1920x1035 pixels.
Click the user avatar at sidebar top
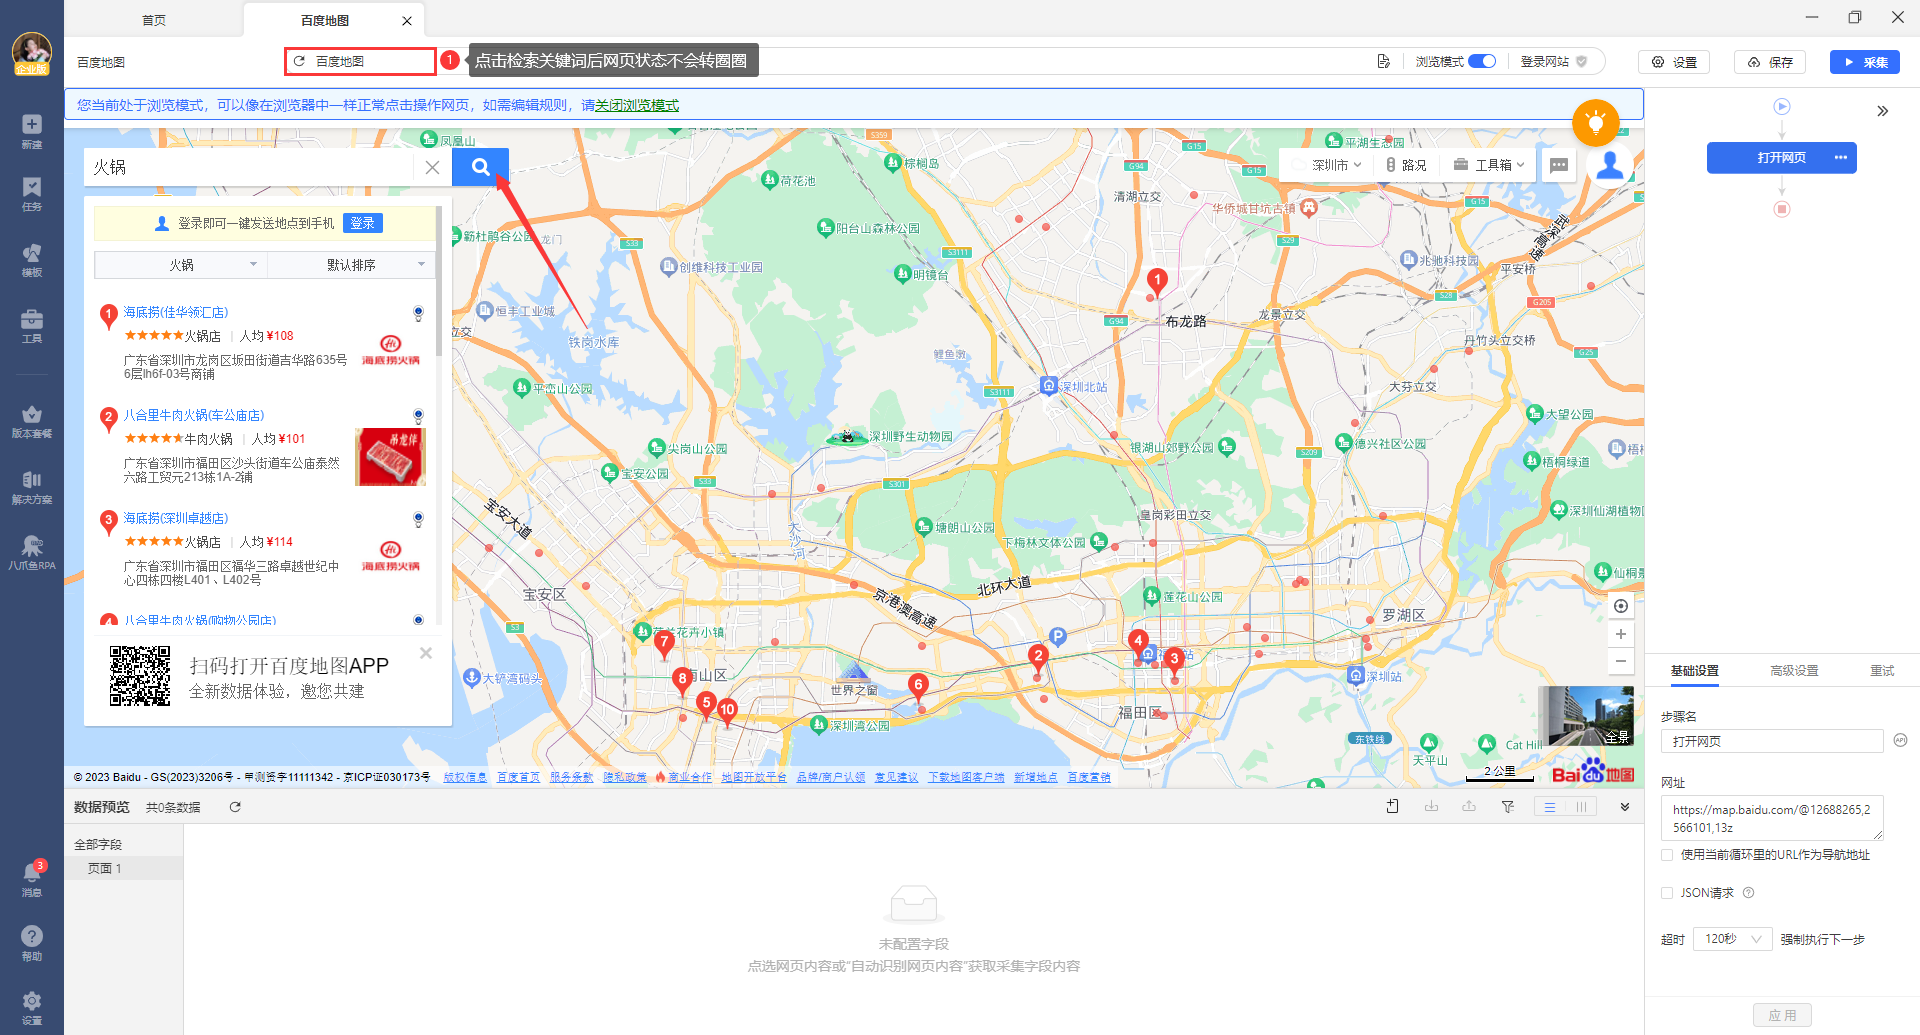point(32,52)
